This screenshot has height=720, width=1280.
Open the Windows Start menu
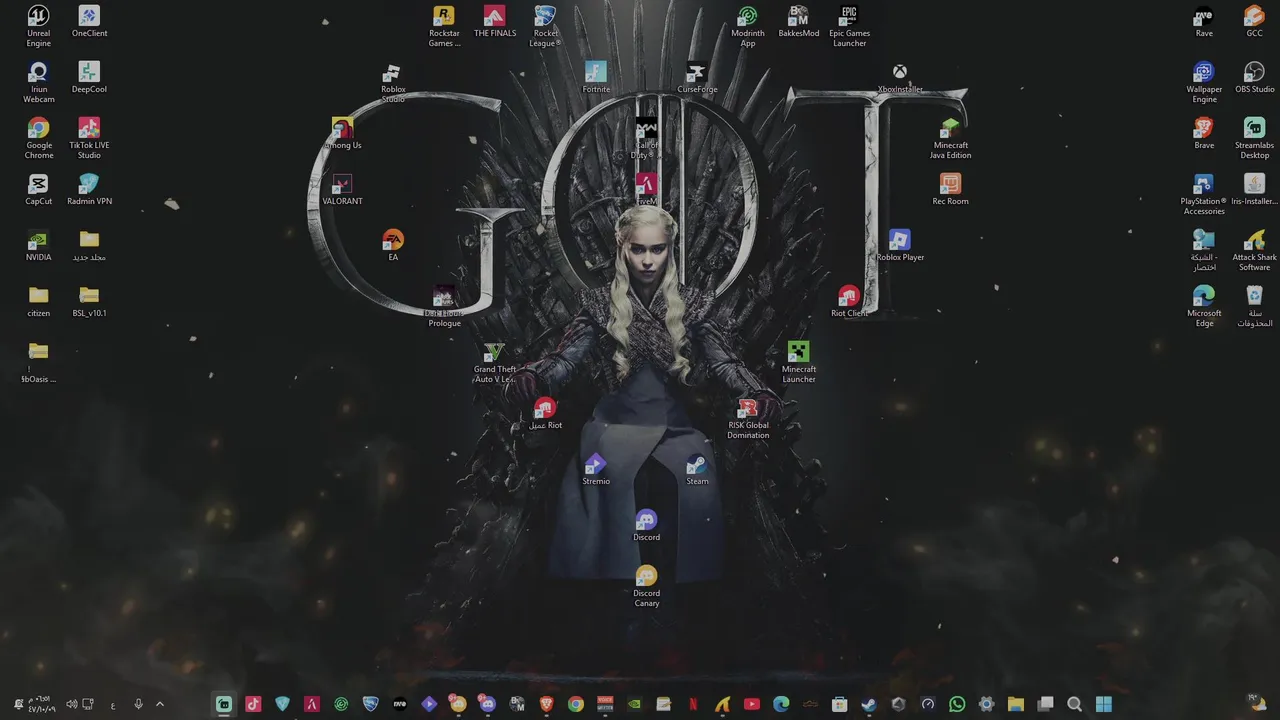(1104, 704)
